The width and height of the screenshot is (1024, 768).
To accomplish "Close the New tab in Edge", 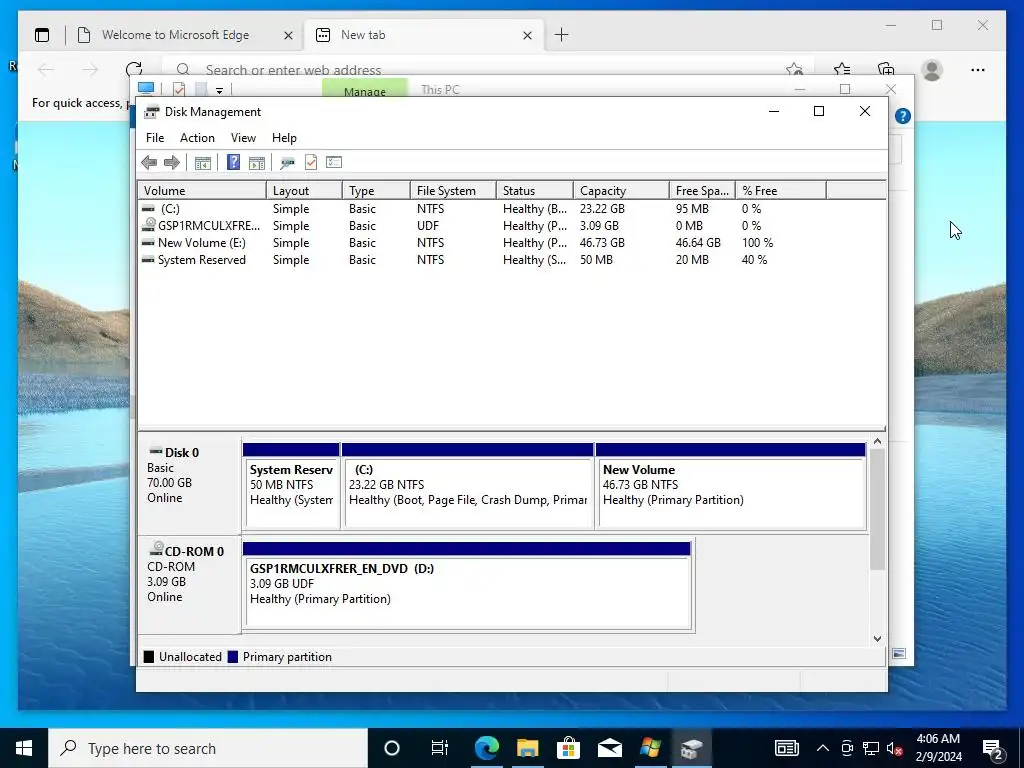I will coord(528,35).
